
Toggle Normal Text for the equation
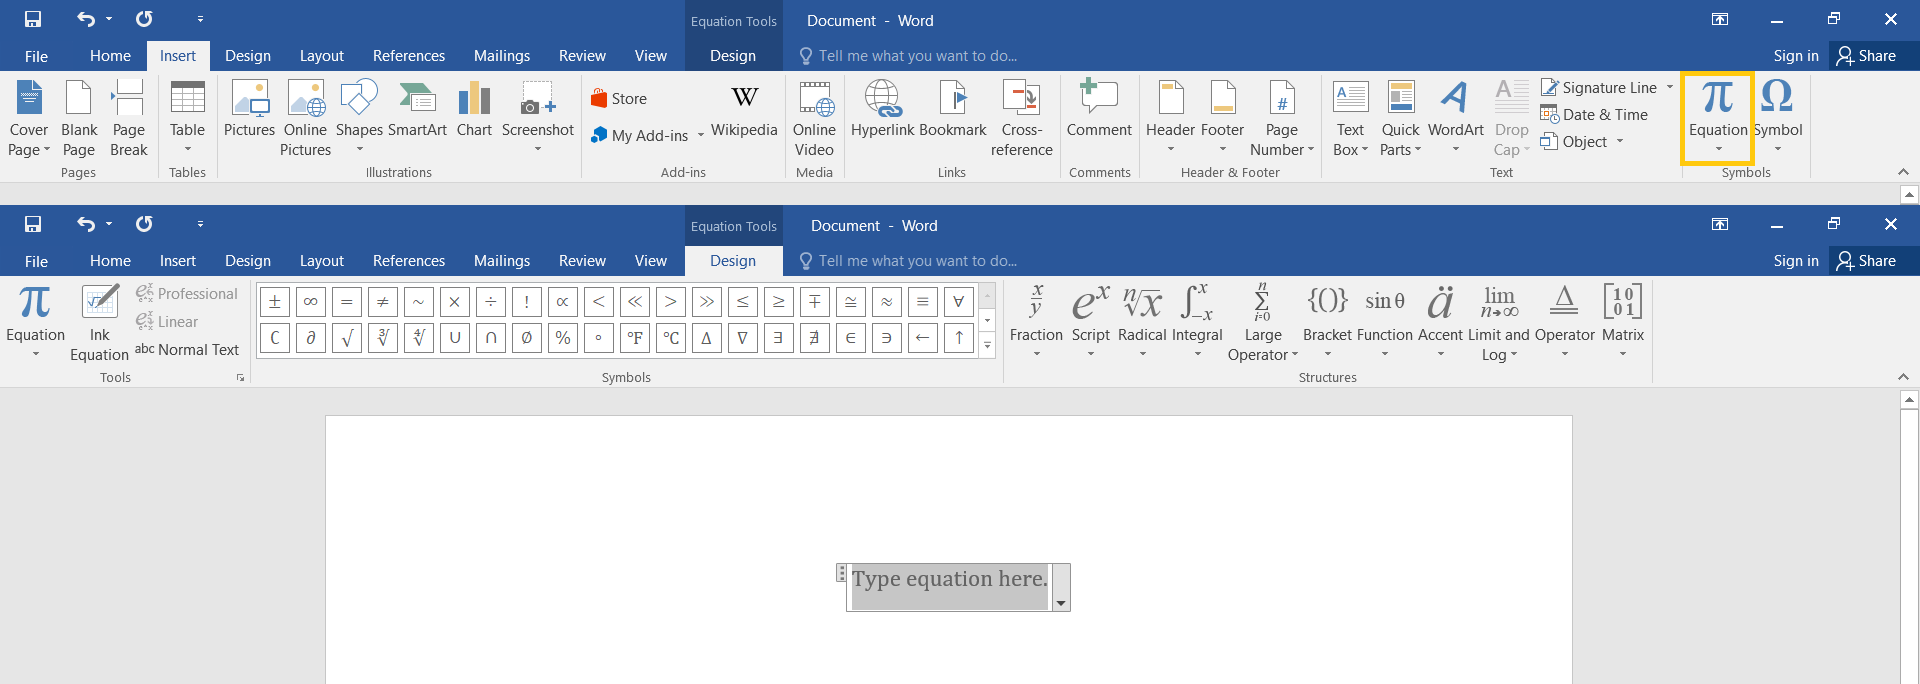click(187, 349)
